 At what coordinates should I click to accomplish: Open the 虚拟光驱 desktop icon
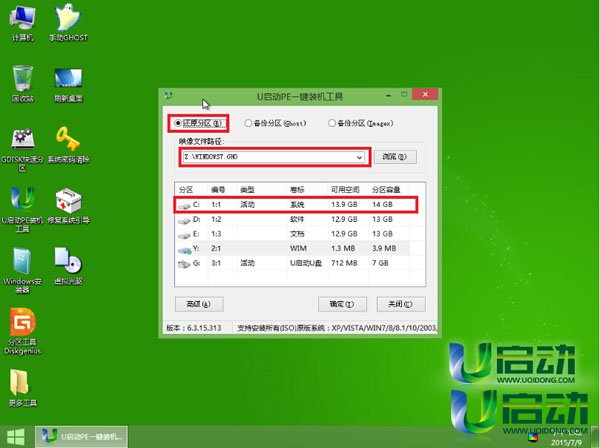click(68, 266)
